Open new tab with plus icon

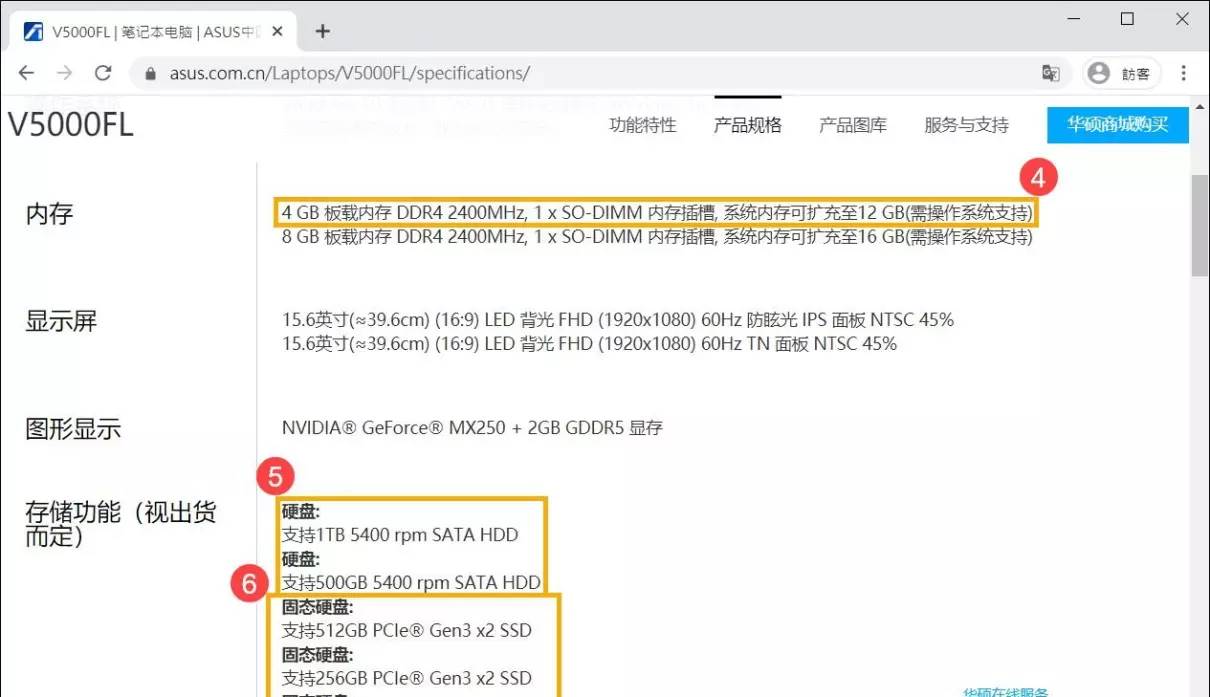tap(322, 31)
